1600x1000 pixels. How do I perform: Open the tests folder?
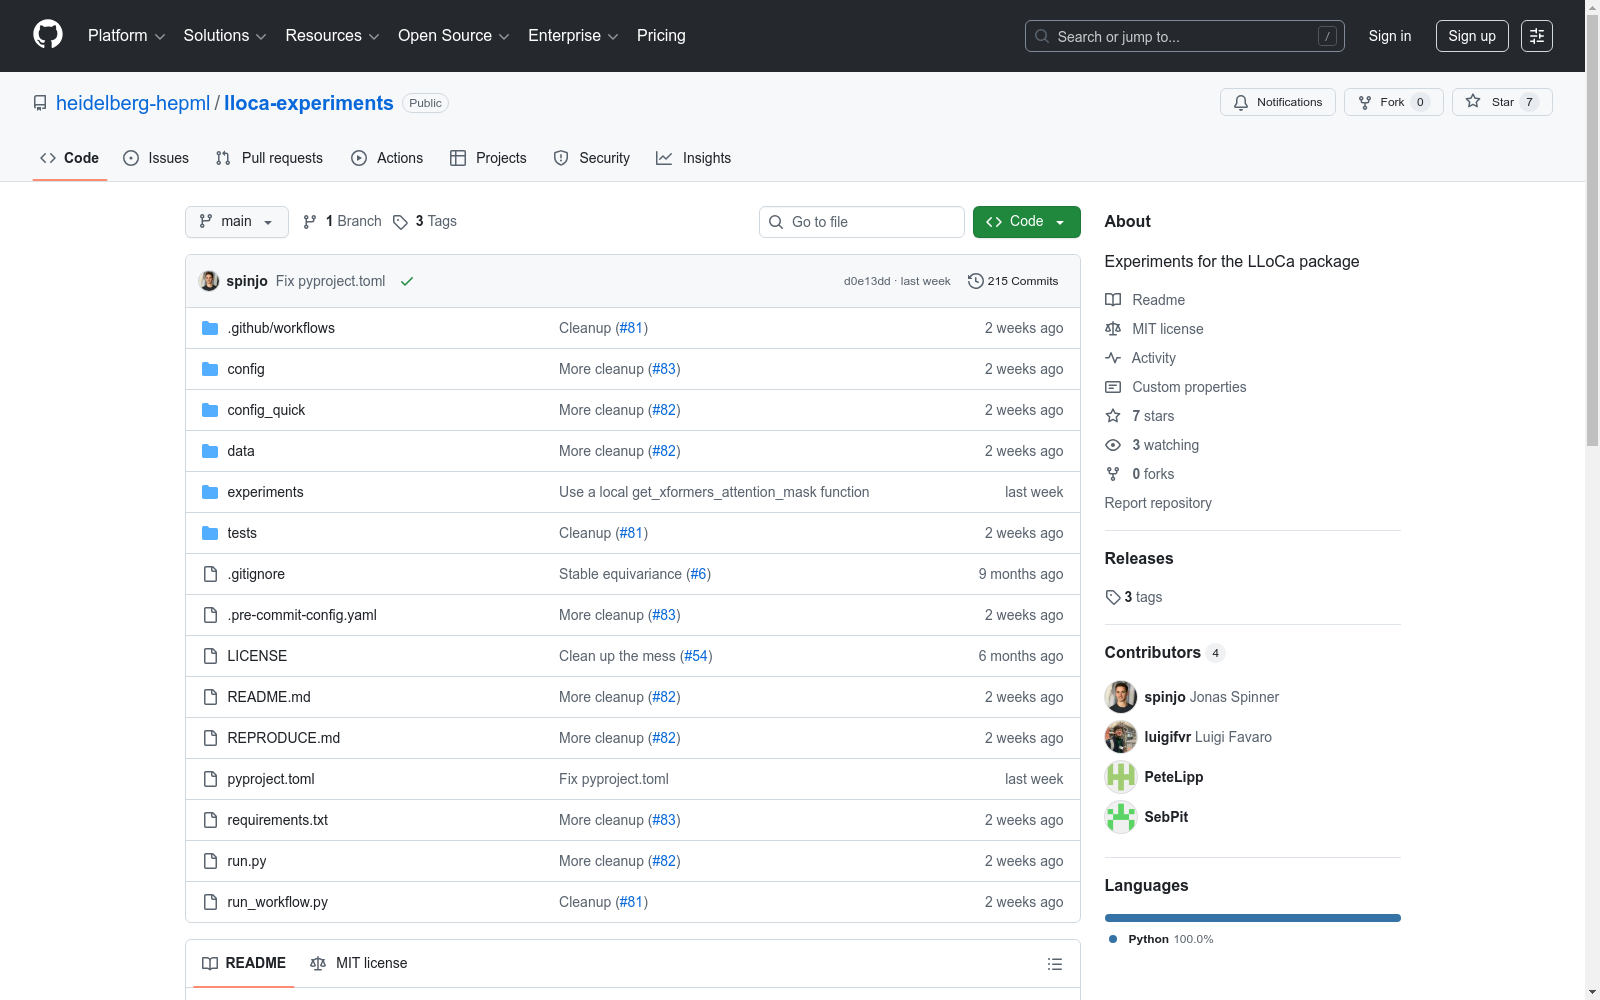click(x=242, y=533)
